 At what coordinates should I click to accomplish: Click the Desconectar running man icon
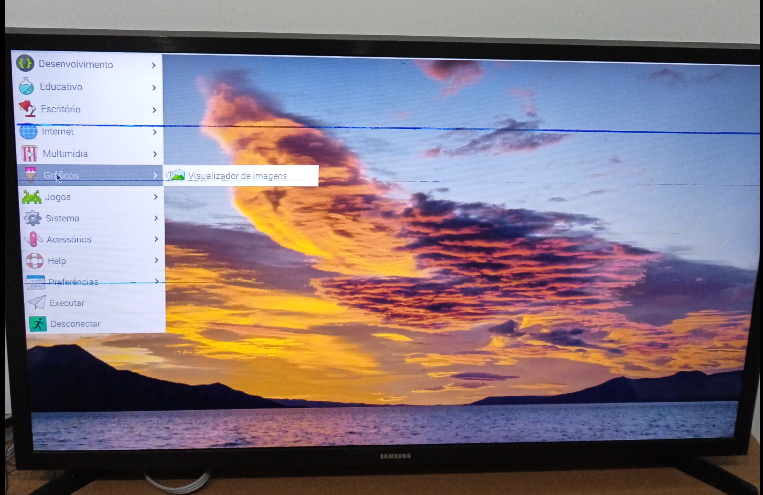[x=37, y=324]
